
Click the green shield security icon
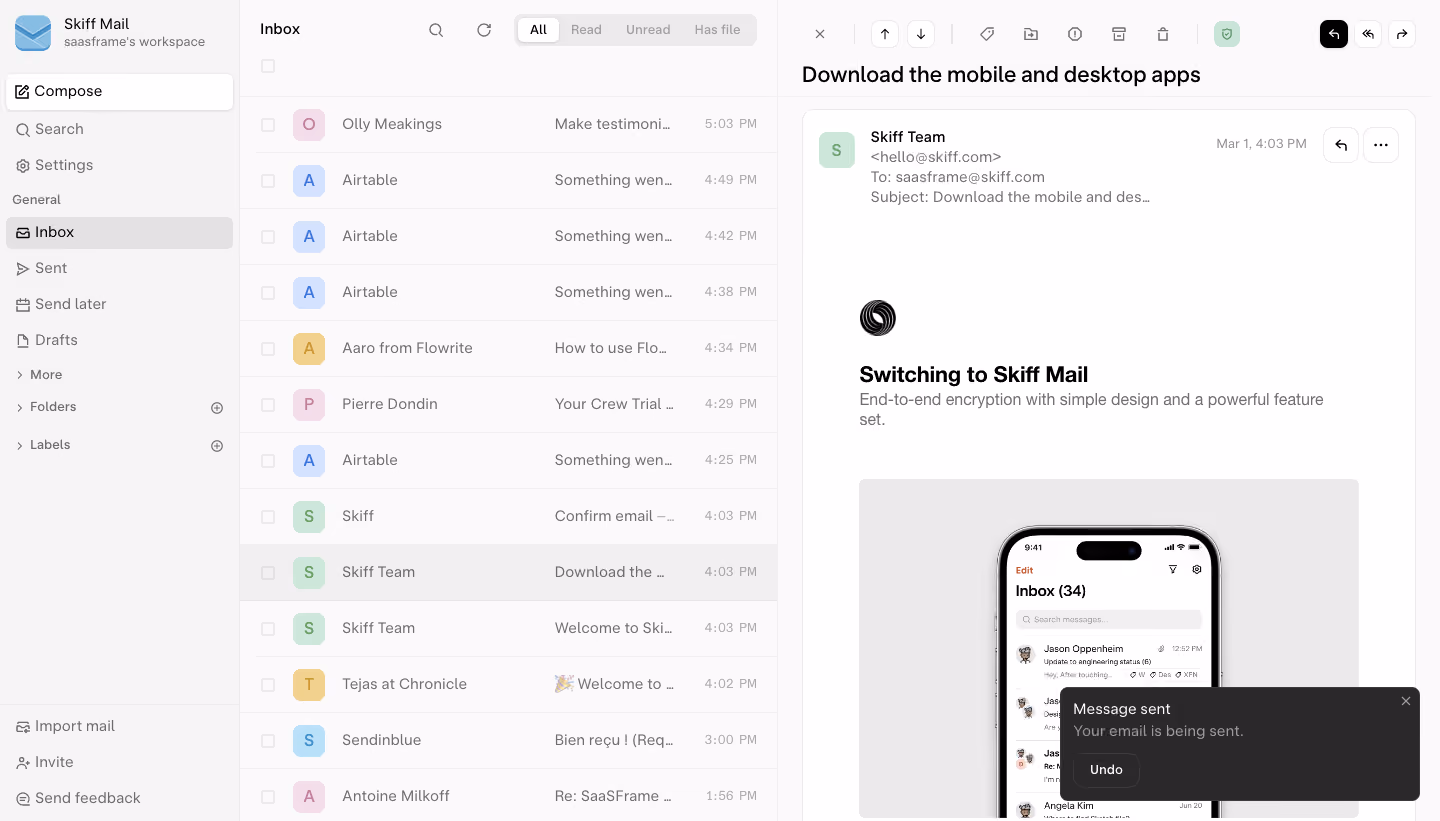1227,34
